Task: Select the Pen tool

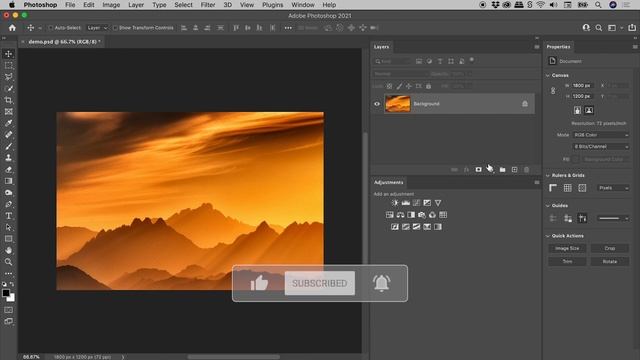Action: click(x=8, y=204)
